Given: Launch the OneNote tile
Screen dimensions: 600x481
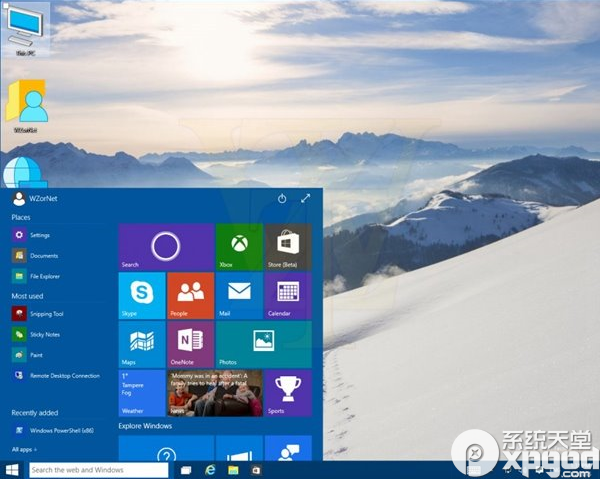Looking at the screenshot, I should [x=191, y=344].
